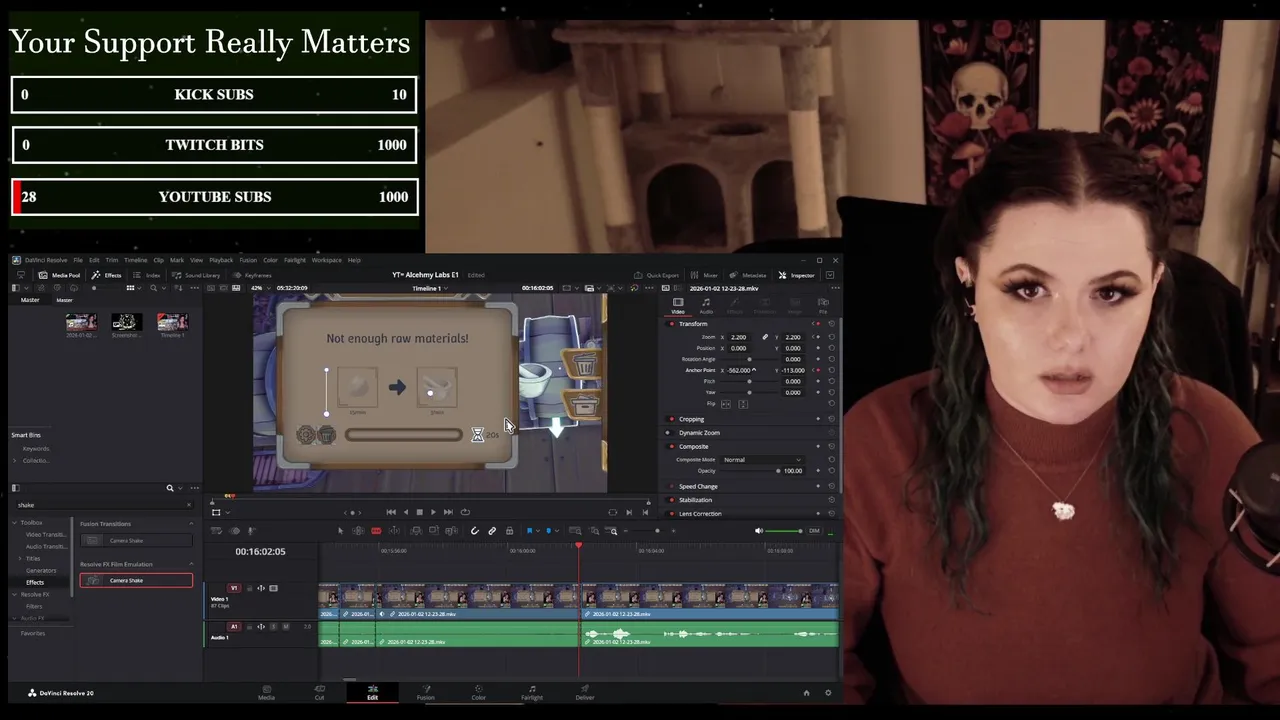Screen dimensions: 1280x720
Task: Toggle linked selection chain icon
Action: coord(492,531)
